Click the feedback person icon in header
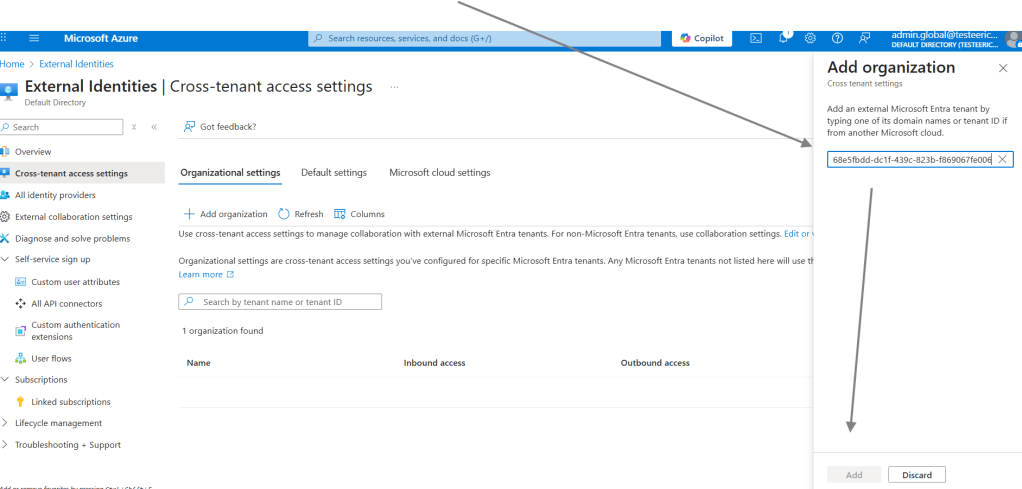This screenshot has height=489, width=1022. pos(864,38)
